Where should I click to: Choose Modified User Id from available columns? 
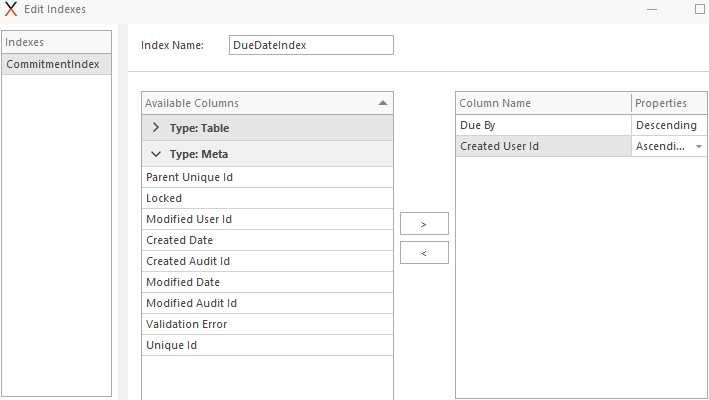(x=267, y=219)
